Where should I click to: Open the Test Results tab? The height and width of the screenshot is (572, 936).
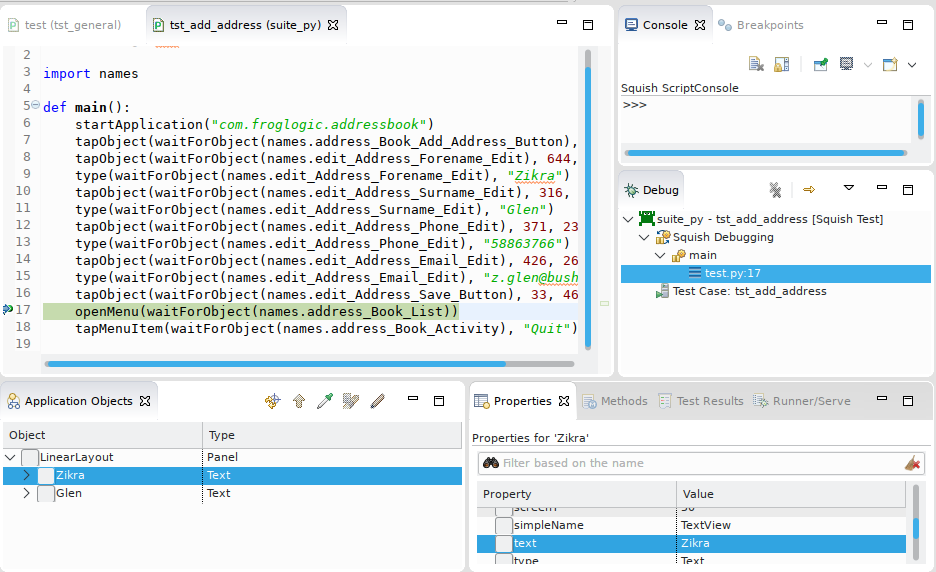[x=701, y=401]
